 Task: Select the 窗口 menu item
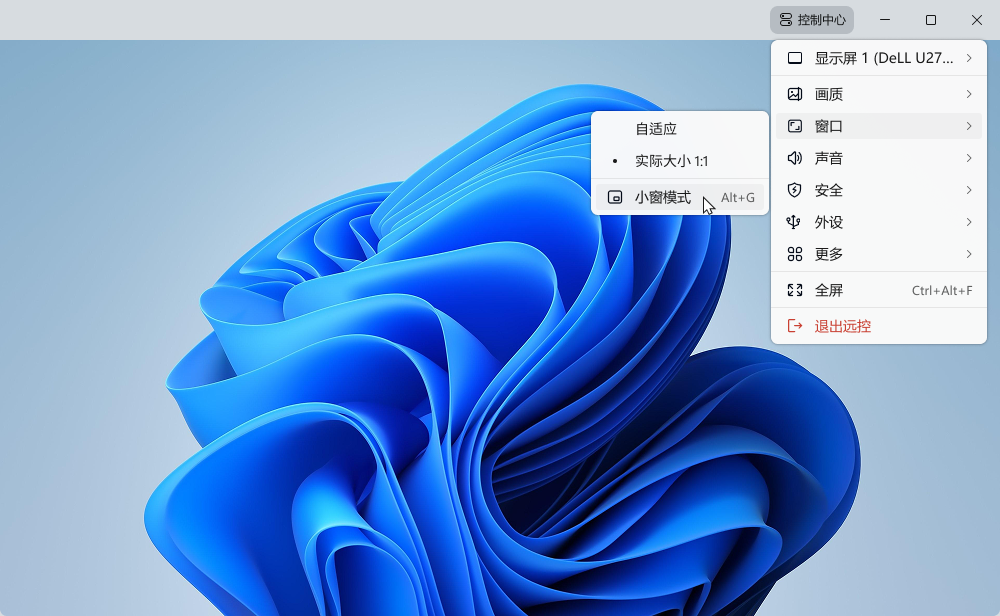tap(879, 126)
